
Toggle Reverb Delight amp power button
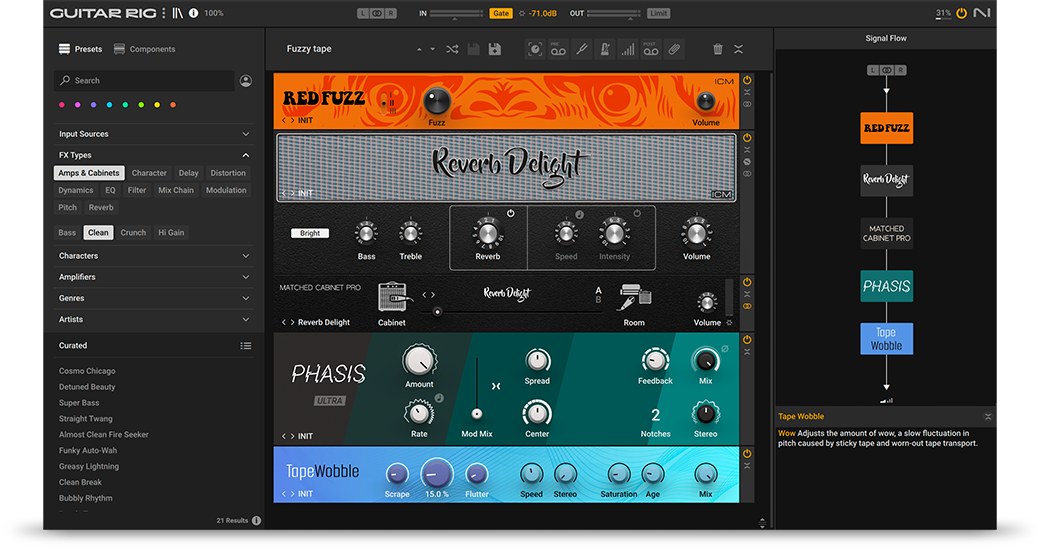pos(747,138)
